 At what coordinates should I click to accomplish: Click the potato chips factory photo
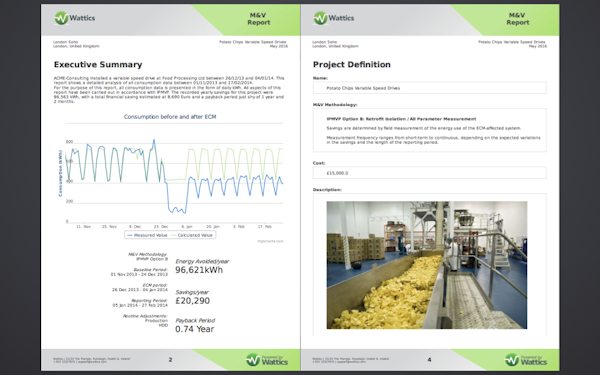[427, 265]
